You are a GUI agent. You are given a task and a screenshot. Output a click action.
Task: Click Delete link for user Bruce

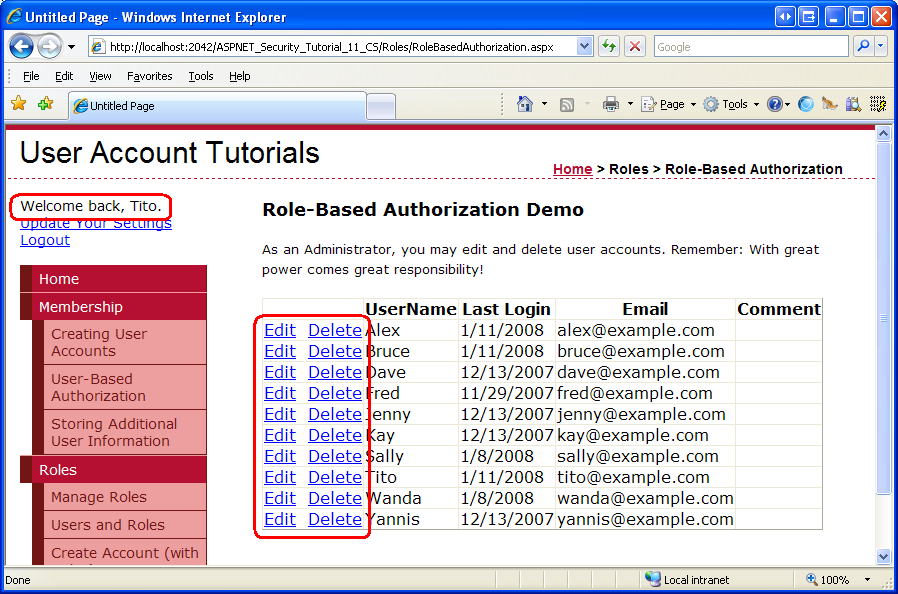point(334,351)
